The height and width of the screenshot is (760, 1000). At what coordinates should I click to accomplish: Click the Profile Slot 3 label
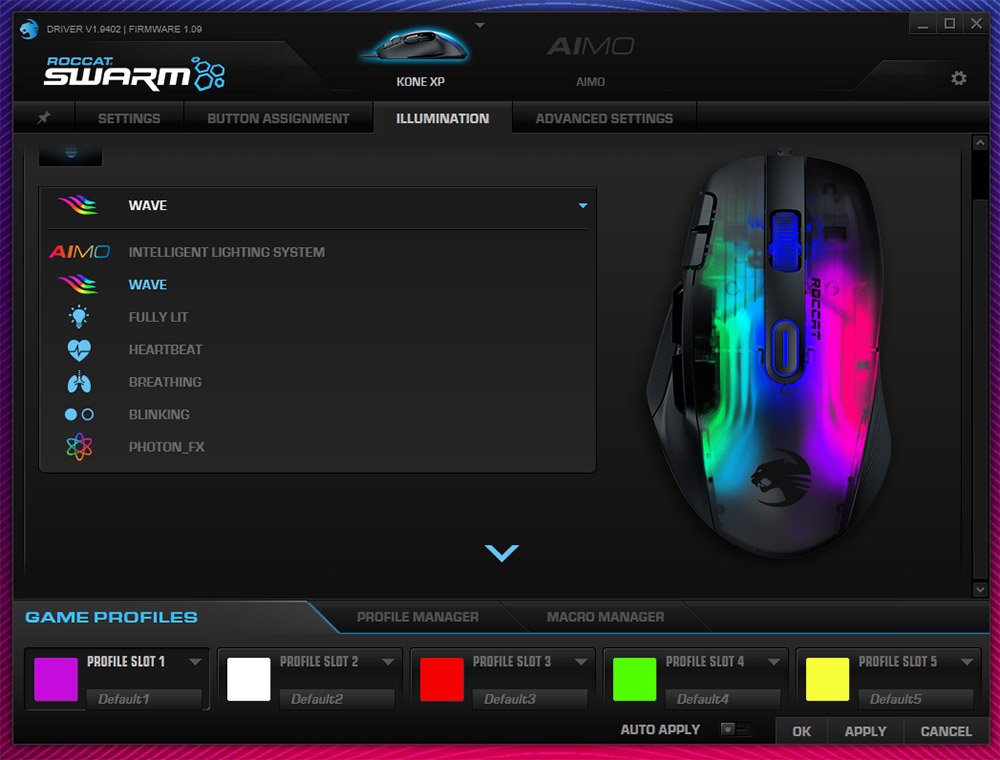click(511, 662)
